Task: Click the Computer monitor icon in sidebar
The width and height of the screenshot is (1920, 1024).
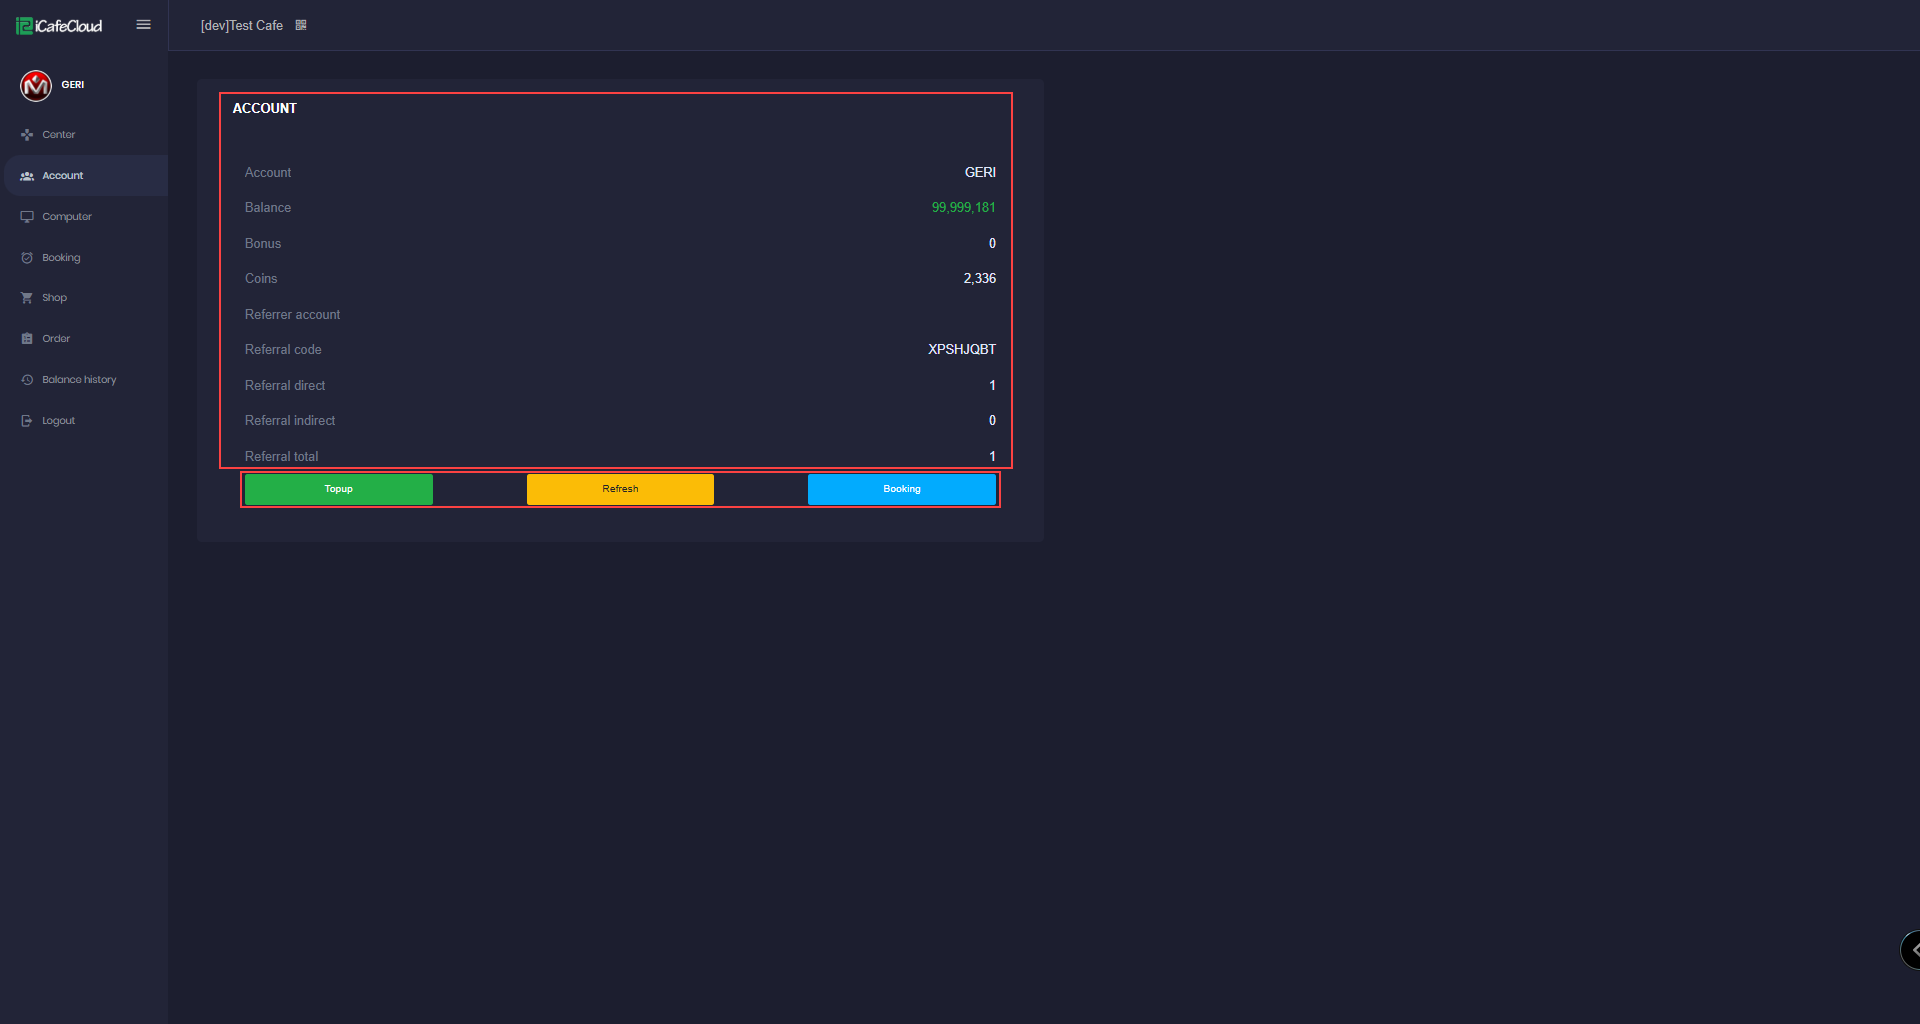Action: (x=27, y=217)
